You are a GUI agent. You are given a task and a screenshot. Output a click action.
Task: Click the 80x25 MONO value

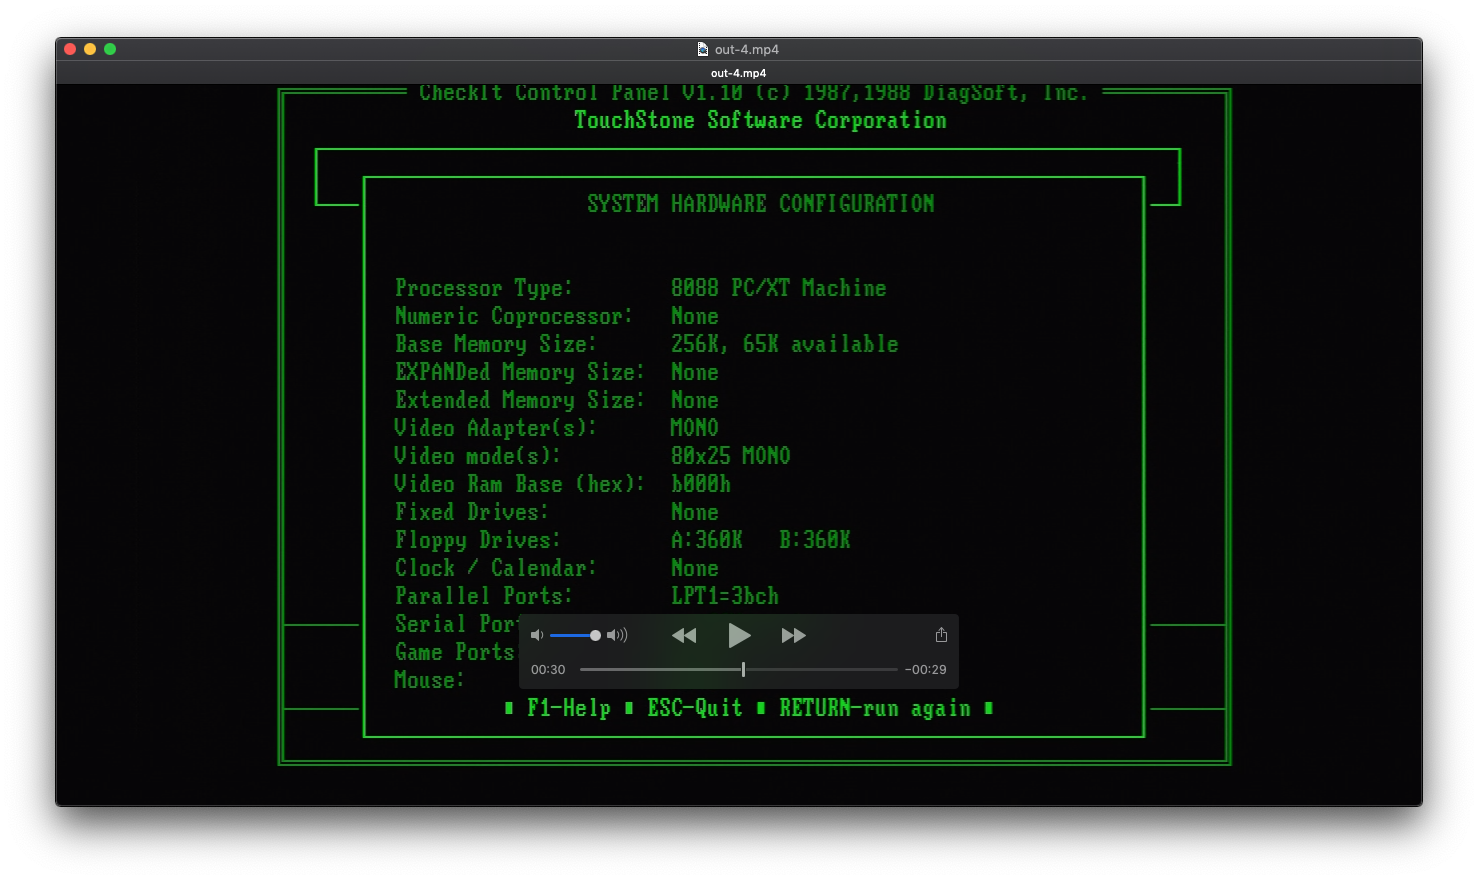[x=731, y=456]
